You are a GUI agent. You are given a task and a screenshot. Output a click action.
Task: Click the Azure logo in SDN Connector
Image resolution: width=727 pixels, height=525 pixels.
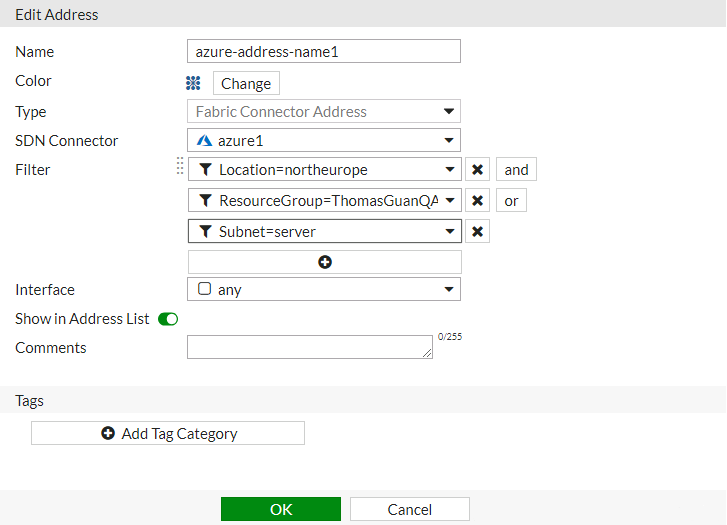(204, 140)
